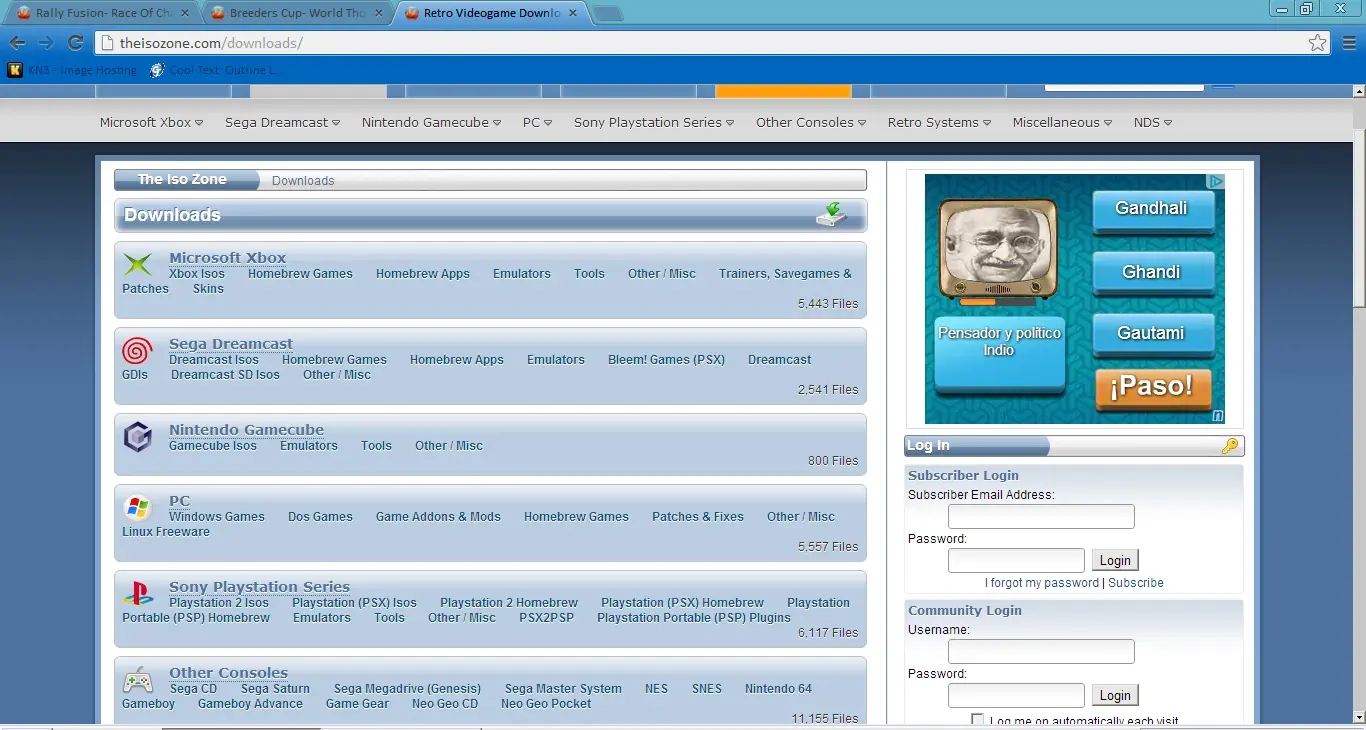
Task: Click Login button under Subscriber Login
Action: coord(1115,560)
